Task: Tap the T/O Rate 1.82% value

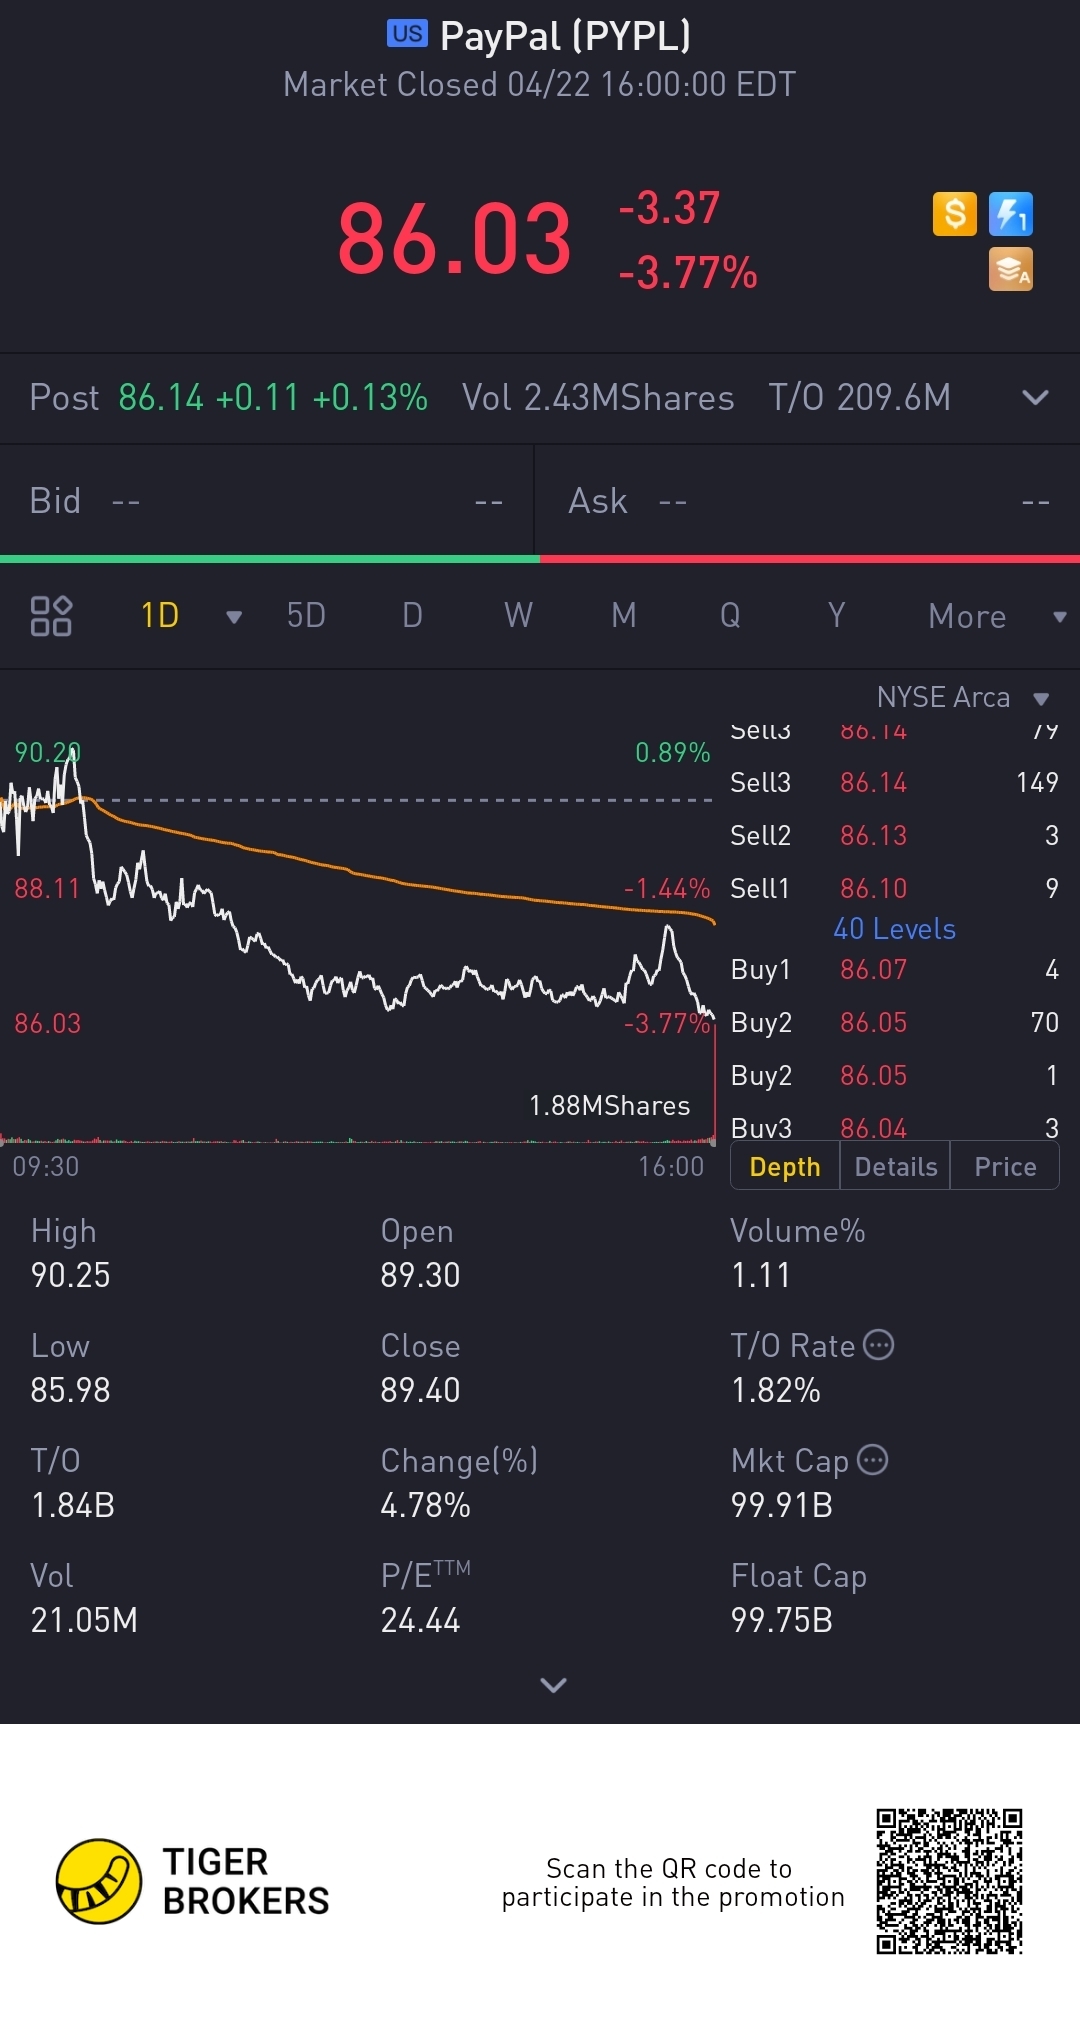Action: 776,1390
